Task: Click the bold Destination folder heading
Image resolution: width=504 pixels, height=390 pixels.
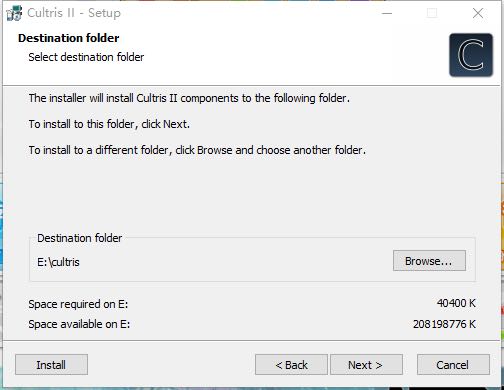Action: pyautogui.click(x=69, y=38)
